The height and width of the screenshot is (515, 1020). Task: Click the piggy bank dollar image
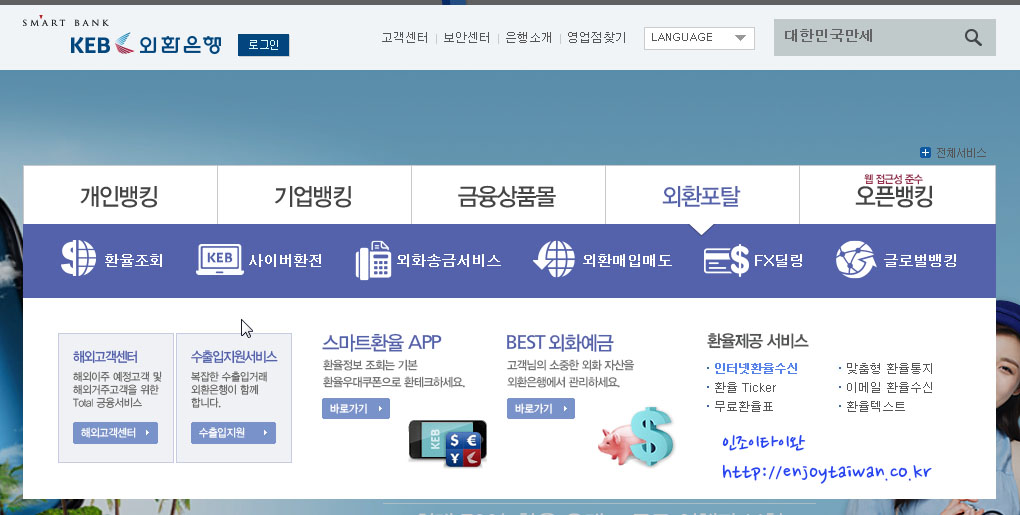click(636, 438)
